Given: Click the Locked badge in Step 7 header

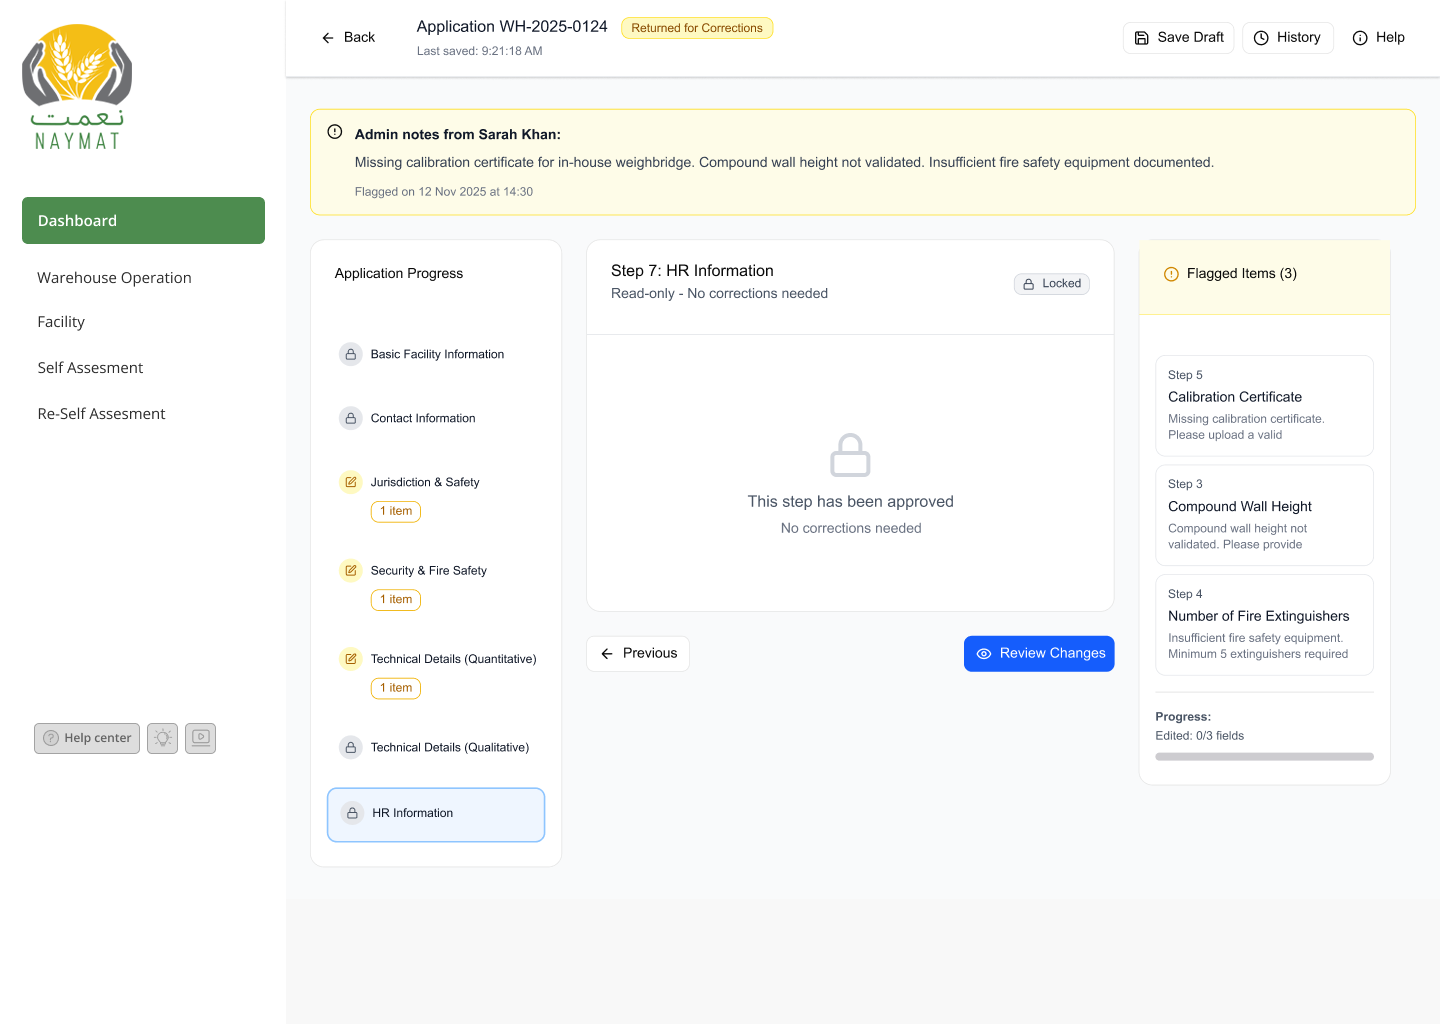Looking at the screenshot, I should coord(1051,284).
